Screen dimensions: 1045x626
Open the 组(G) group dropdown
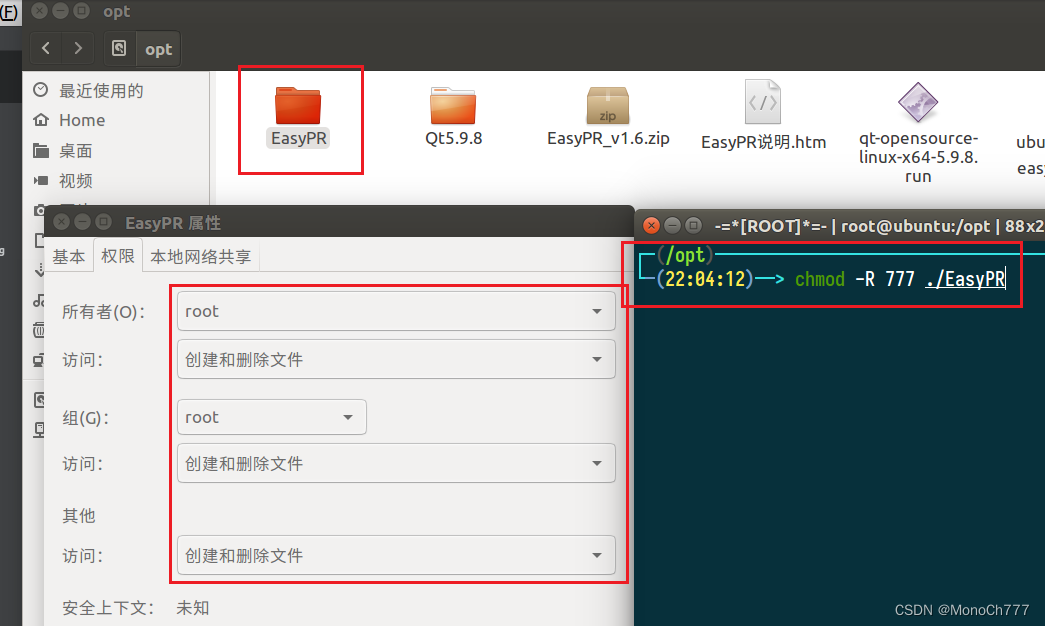point(271,417)
